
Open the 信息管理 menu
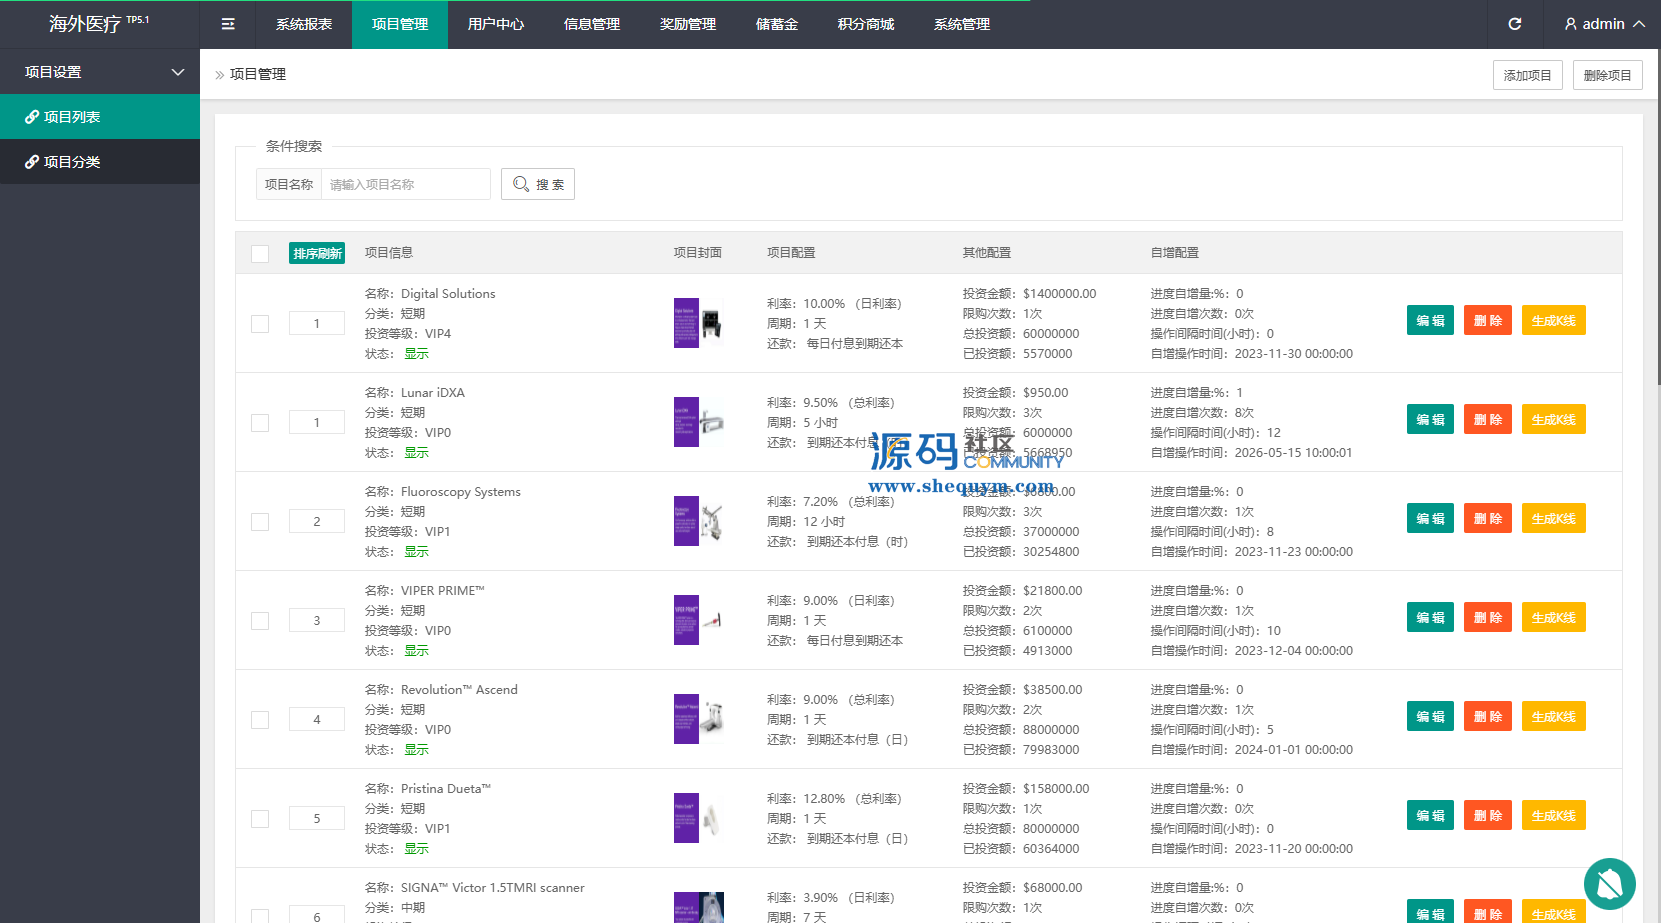pos(592,24)
